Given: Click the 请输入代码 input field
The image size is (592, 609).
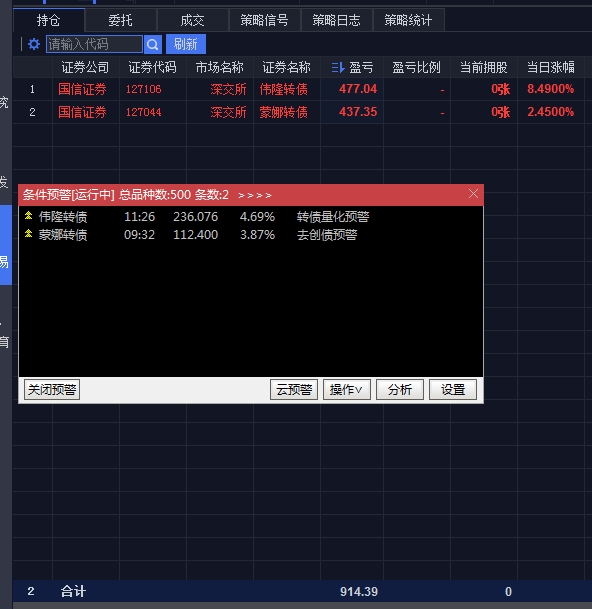Looking at the screenshot, I should (94, 44).
